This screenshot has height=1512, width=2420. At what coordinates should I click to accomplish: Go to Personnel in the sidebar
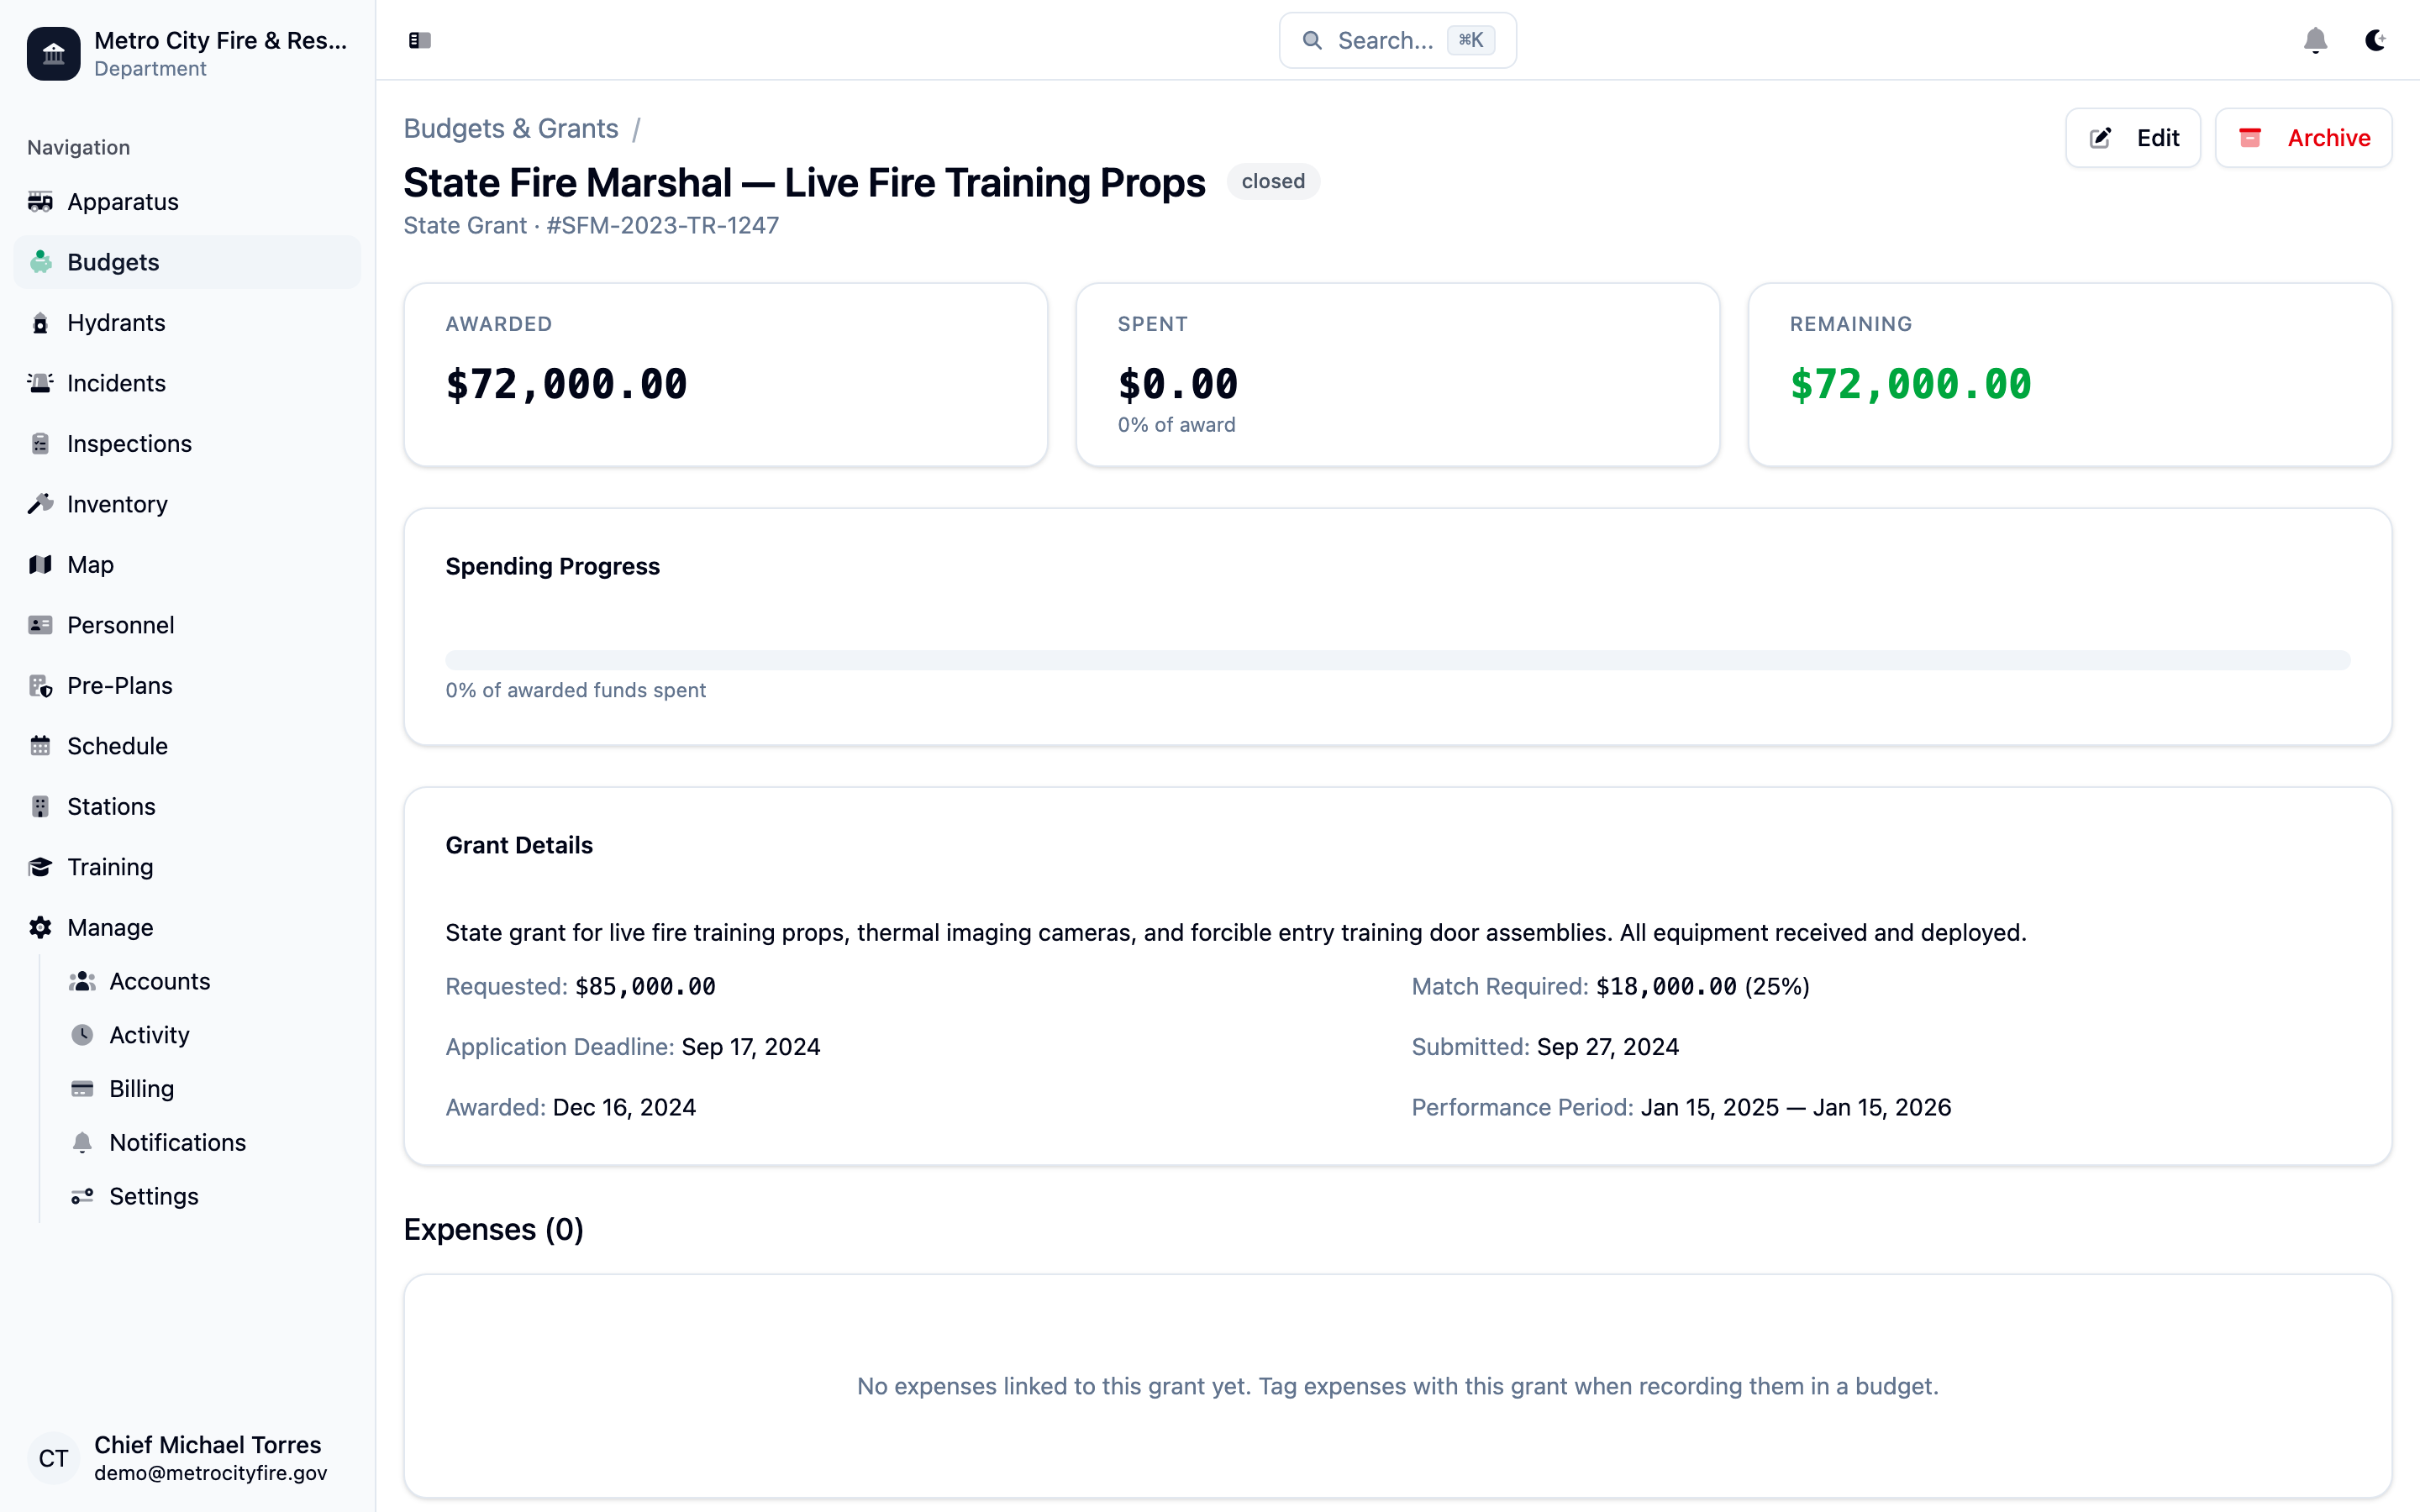[120, 625]
